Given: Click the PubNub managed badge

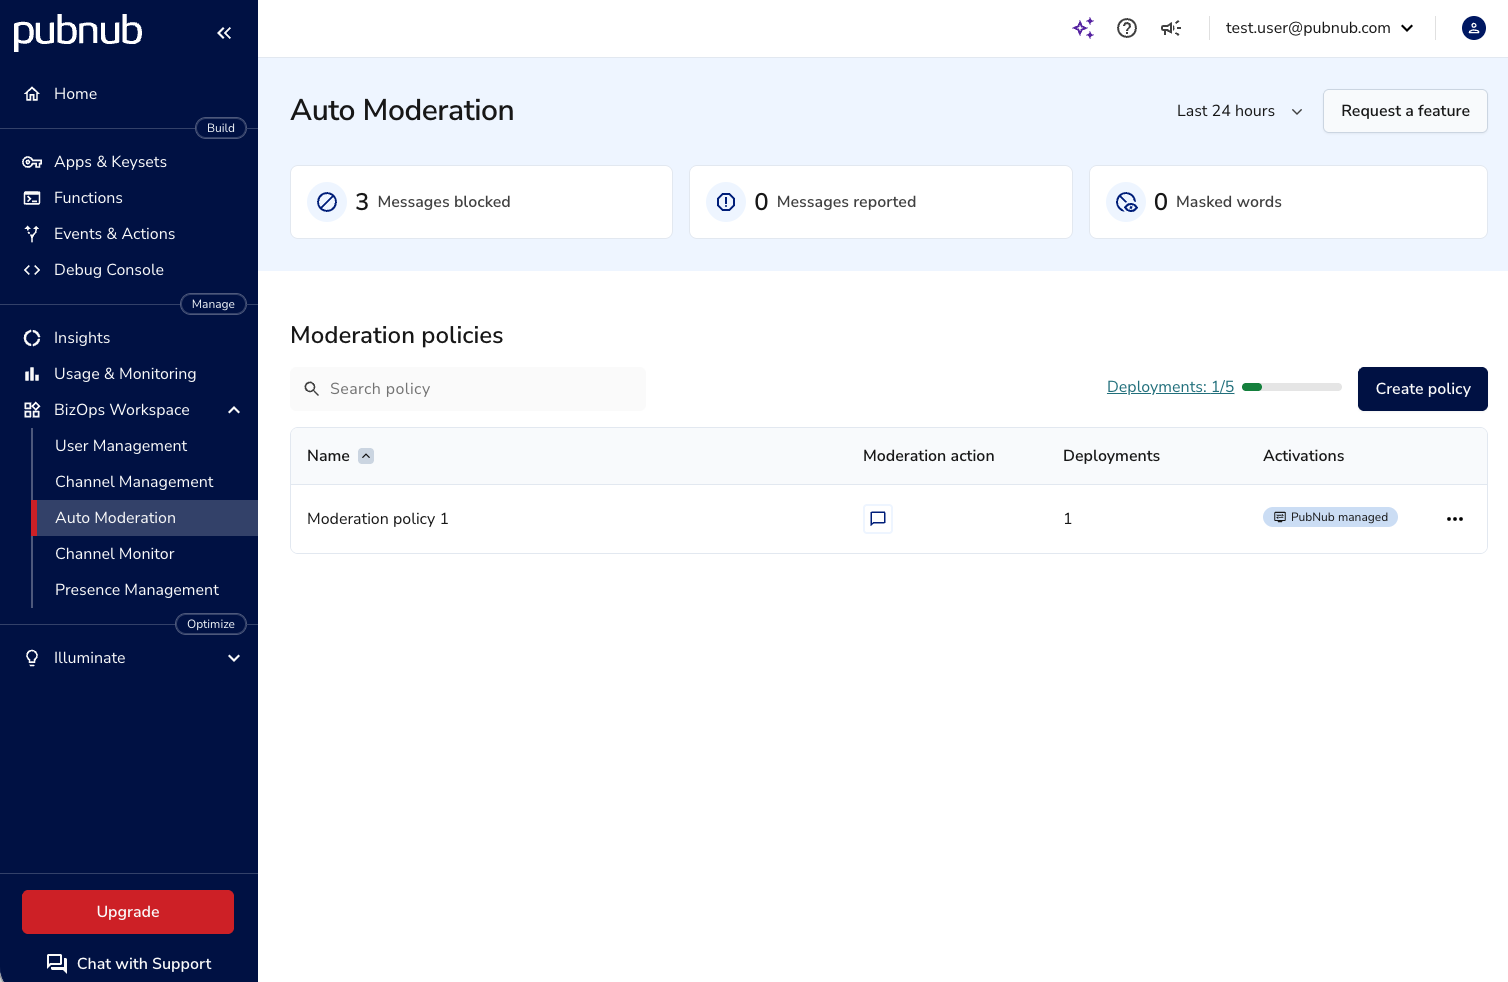Looking at the screenshot, I should (x=1330, y=517).
